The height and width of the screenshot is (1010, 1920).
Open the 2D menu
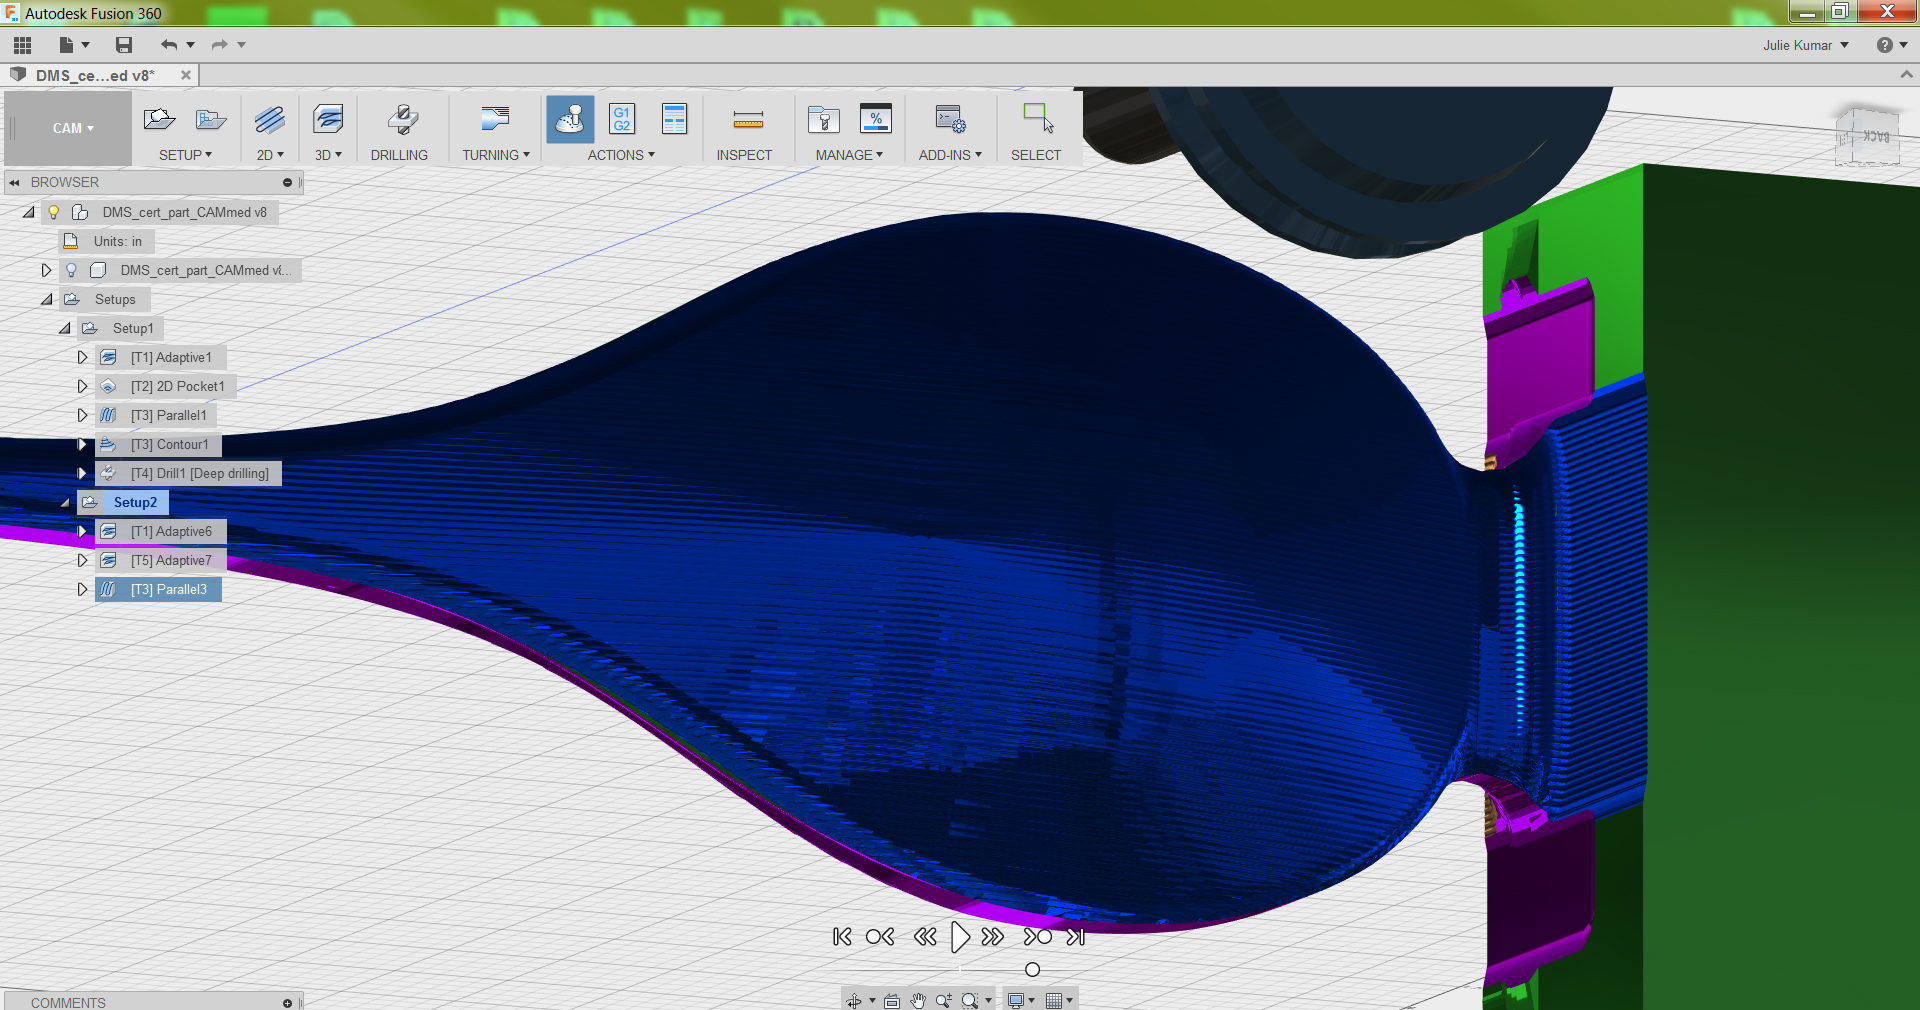tap(270, 155)
